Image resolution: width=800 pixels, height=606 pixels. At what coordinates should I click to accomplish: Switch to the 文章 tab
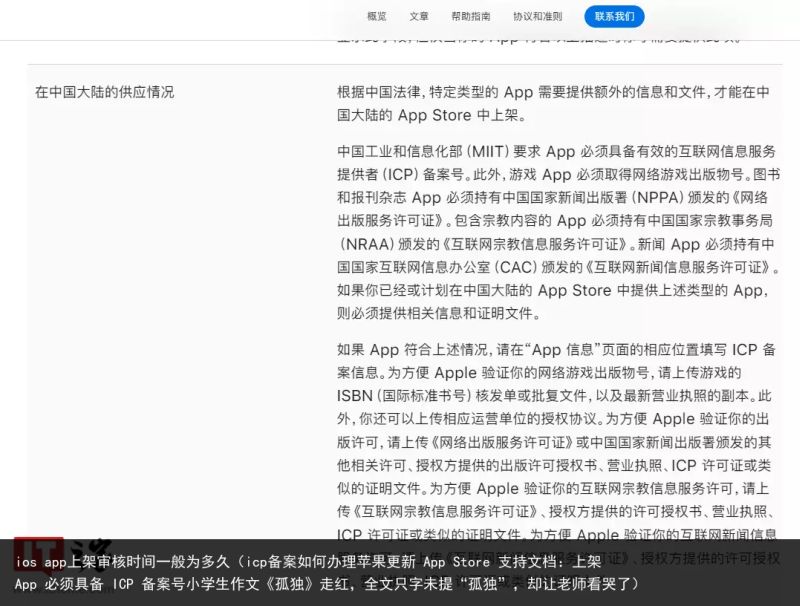tap(419, 16)
